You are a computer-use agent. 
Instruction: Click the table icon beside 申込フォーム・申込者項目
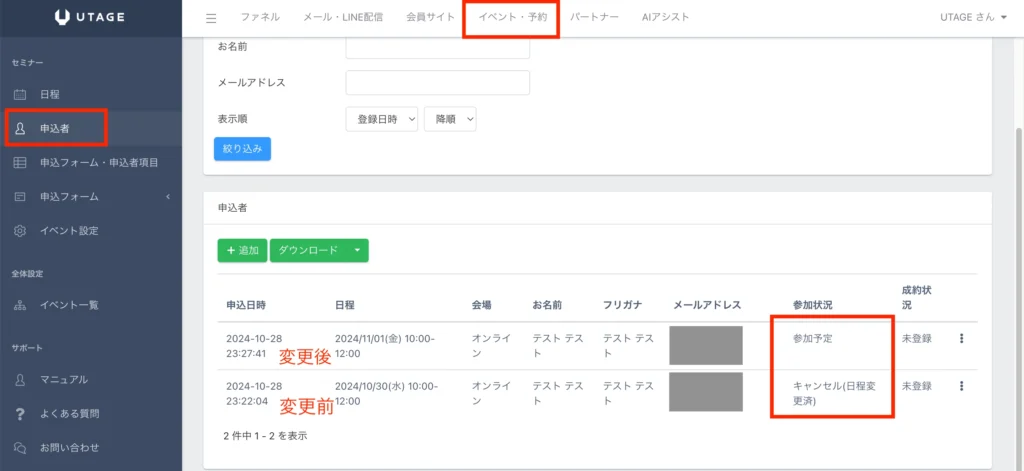(20, 163)
